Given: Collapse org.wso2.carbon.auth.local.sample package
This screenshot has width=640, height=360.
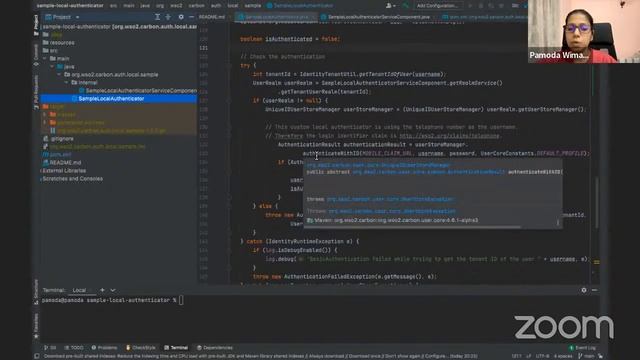Looking at the screenshot, I should (x=60, y=75).
